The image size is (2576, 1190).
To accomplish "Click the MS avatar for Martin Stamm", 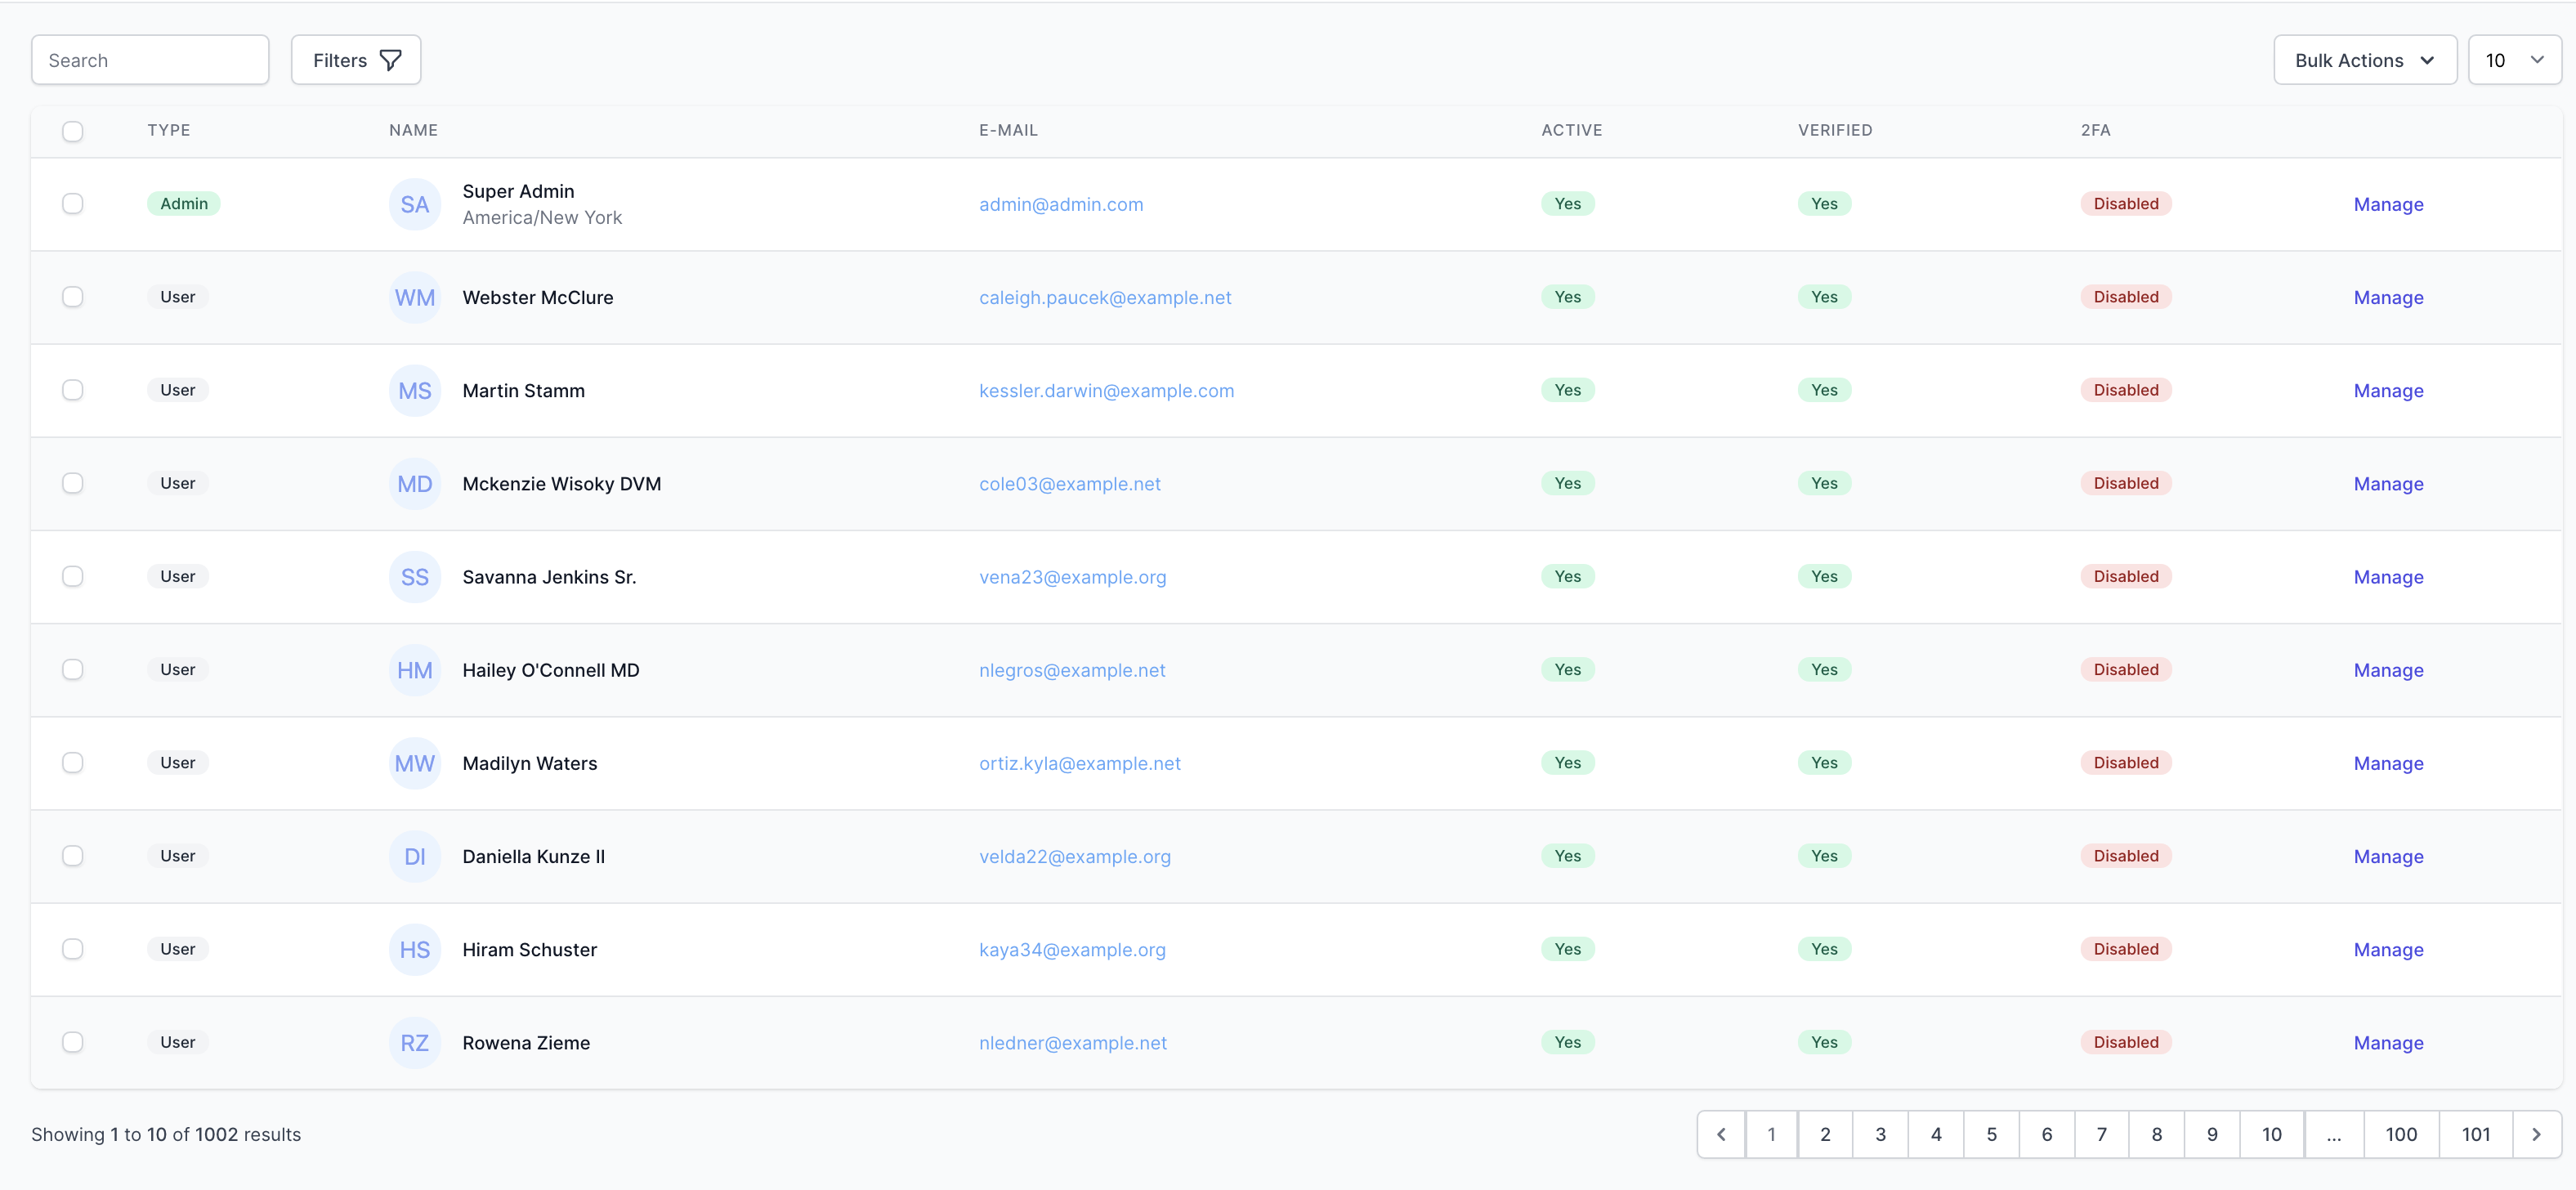I will click(x=414, y=390).
